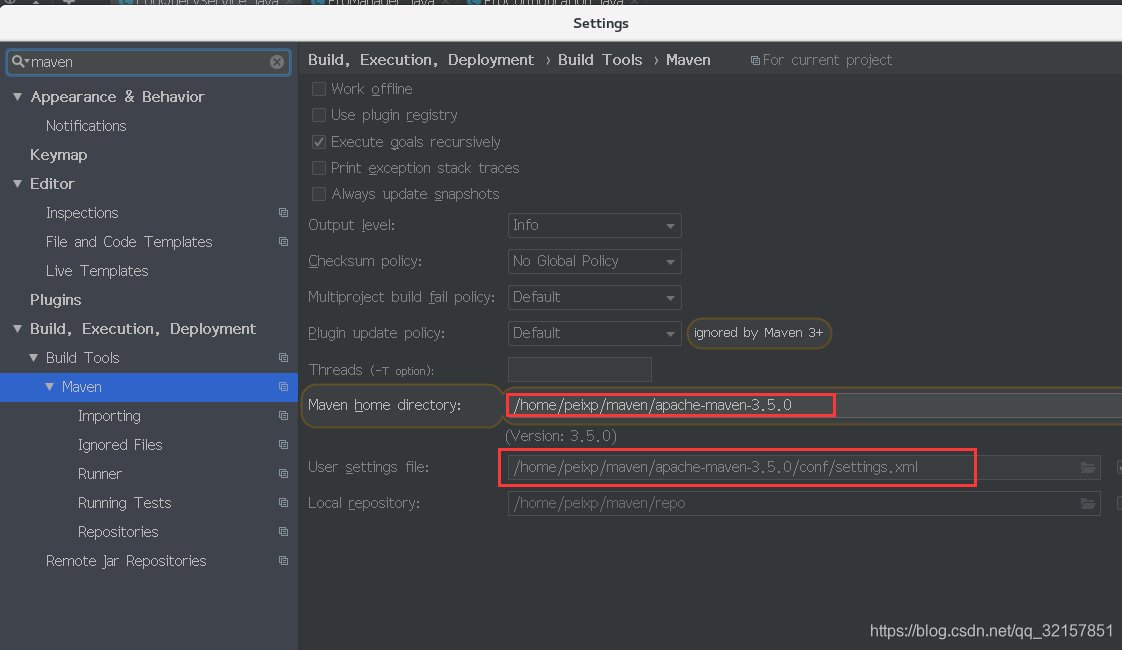Open Live Templates settings
Screen dimensions: 1122x650
tap(97, 271)
